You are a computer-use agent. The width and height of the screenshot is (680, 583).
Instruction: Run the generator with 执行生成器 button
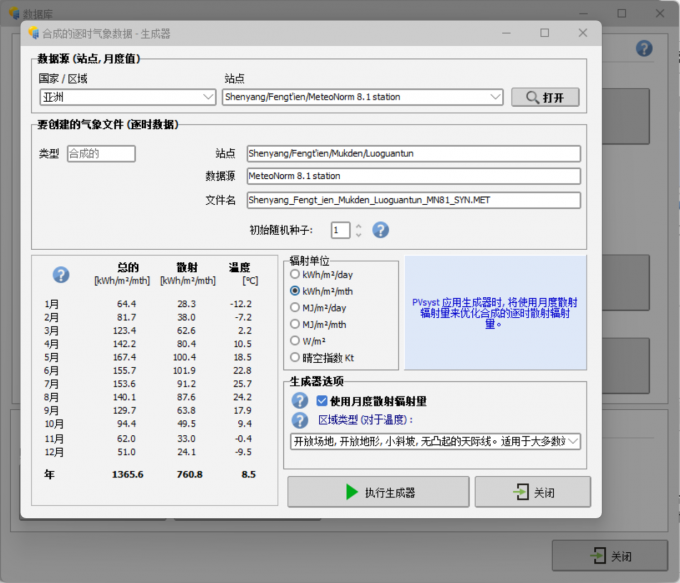coord(378,492)
